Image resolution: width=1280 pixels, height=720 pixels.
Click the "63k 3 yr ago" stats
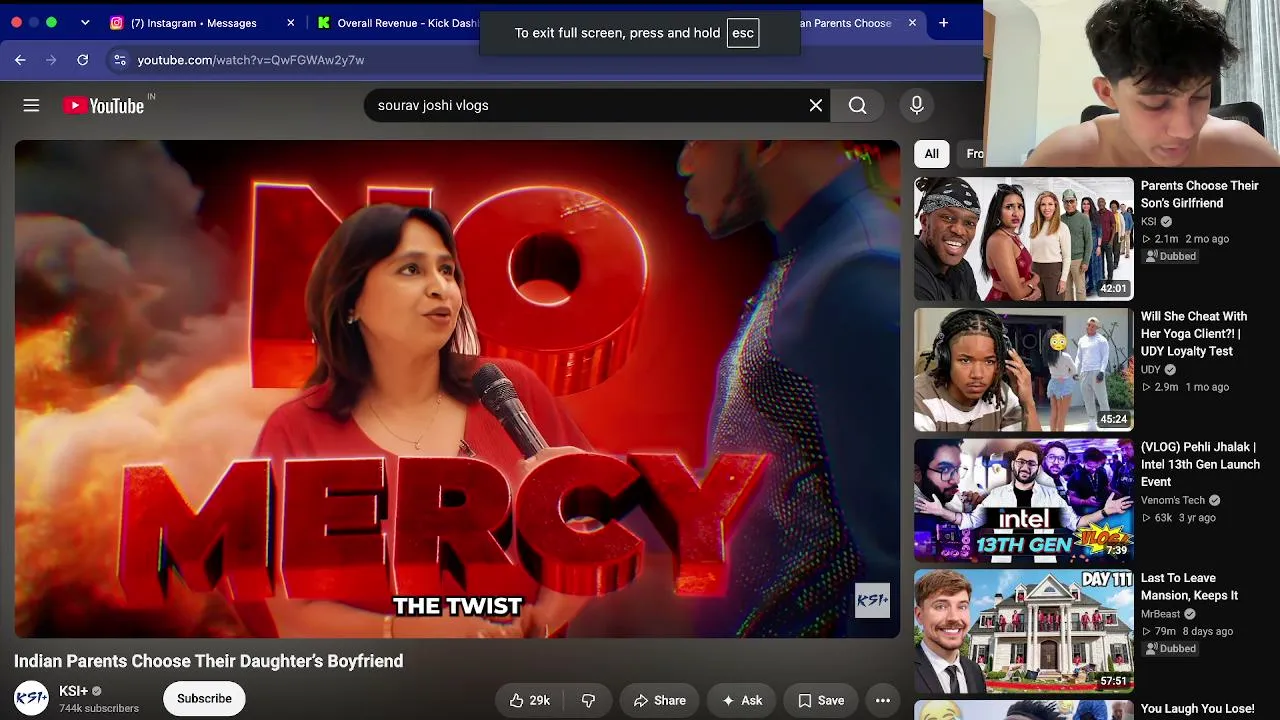1178,518
